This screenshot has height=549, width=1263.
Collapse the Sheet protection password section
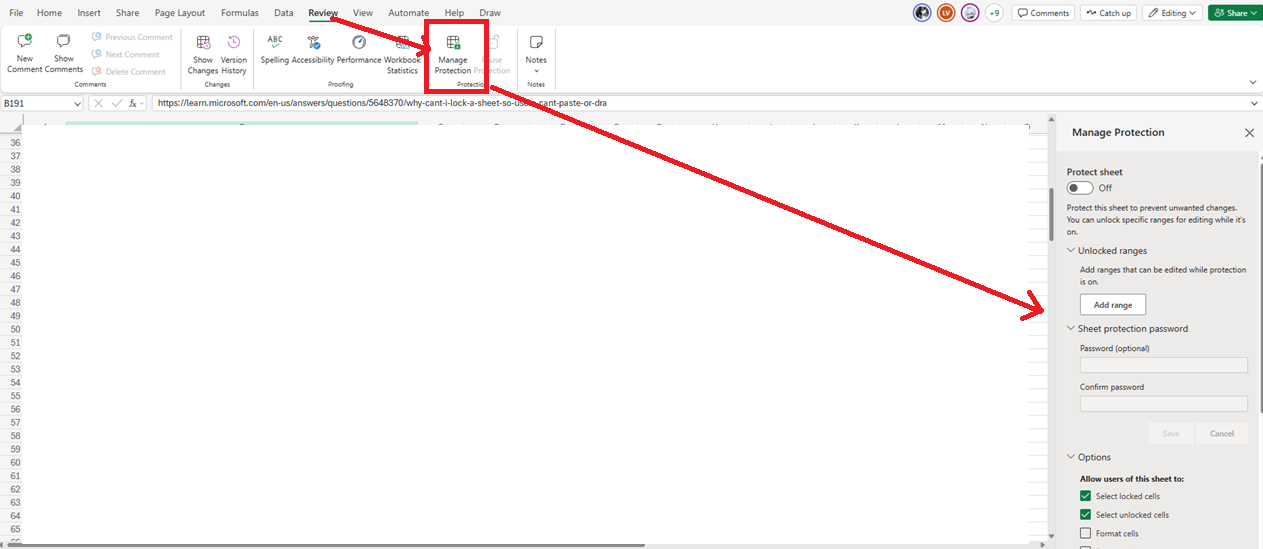(1072, 329)
